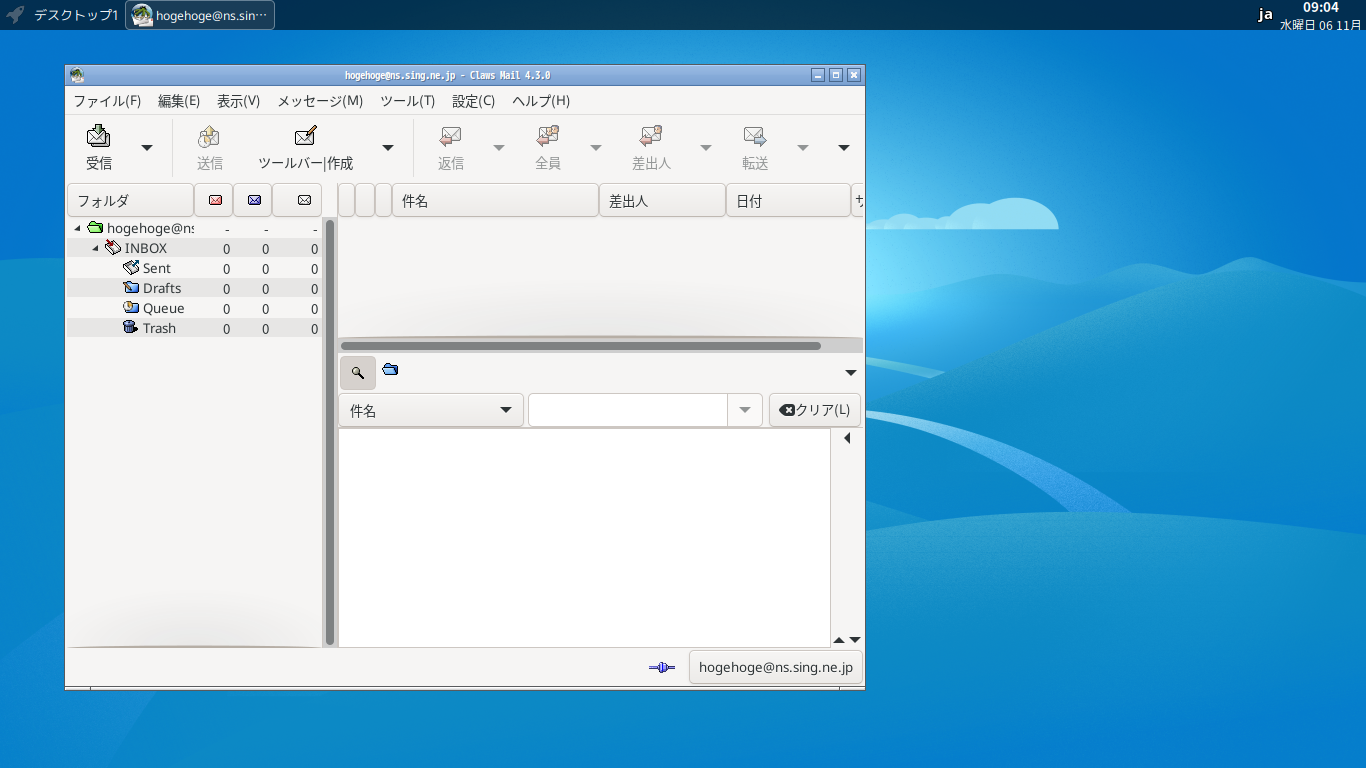Click the online/offline connection status icon

[661, 667]
